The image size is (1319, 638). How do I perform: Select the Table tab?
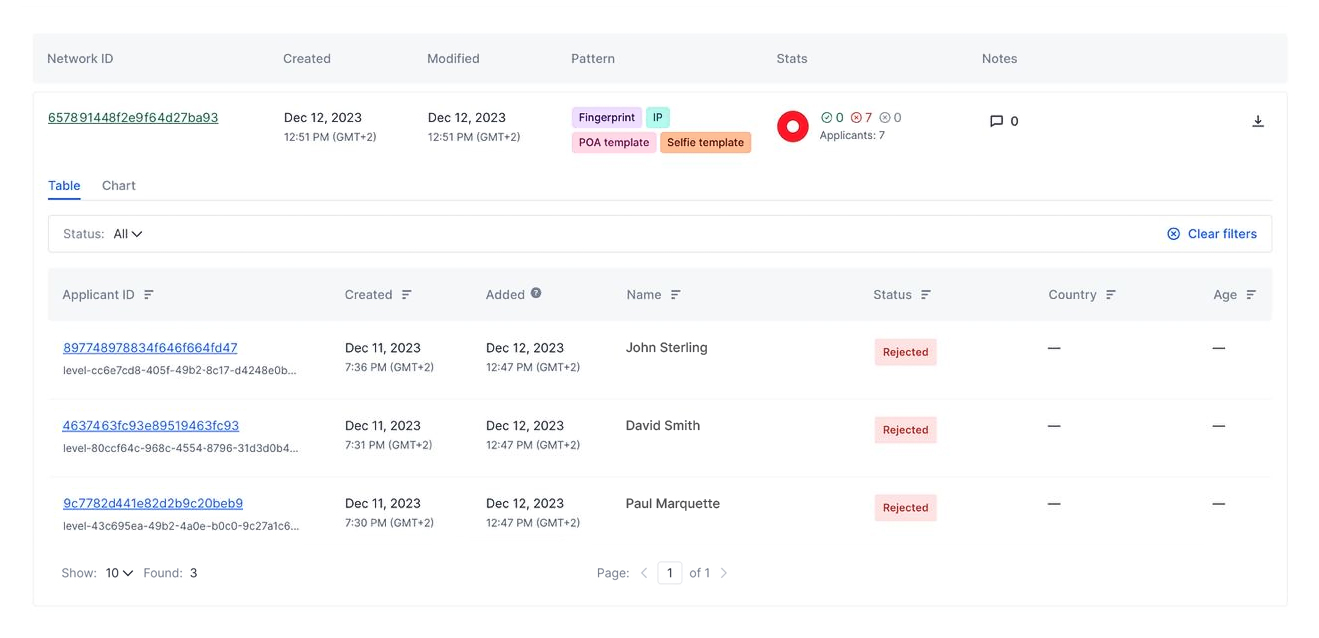64,185
